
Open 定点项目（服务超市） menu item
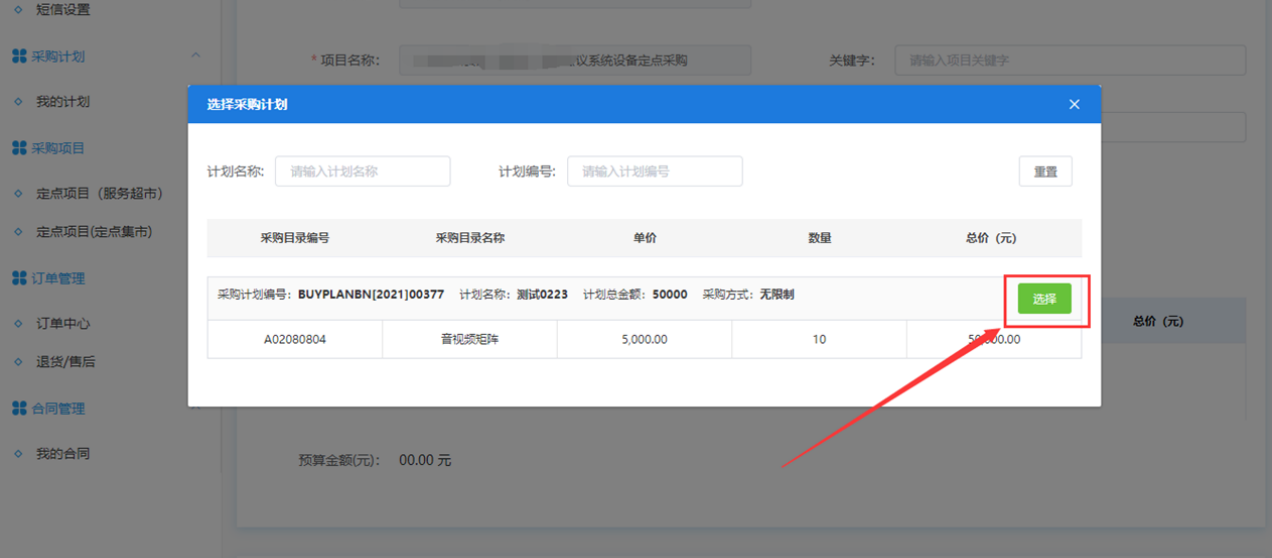coord(99,193)
